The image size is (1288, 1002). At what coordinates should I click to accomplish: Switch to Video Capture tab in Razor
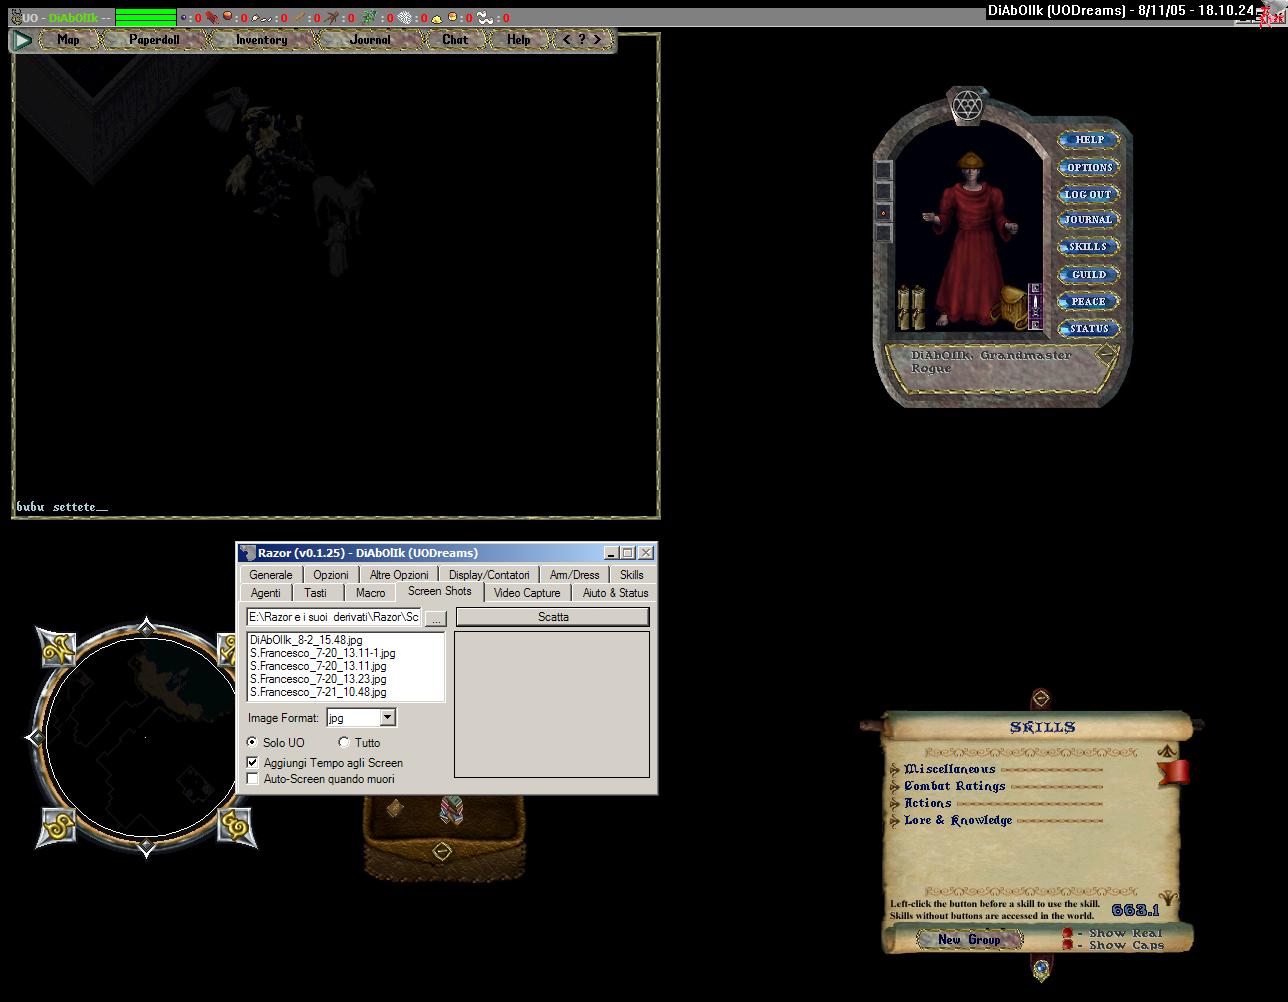click(x=527, y=593)
